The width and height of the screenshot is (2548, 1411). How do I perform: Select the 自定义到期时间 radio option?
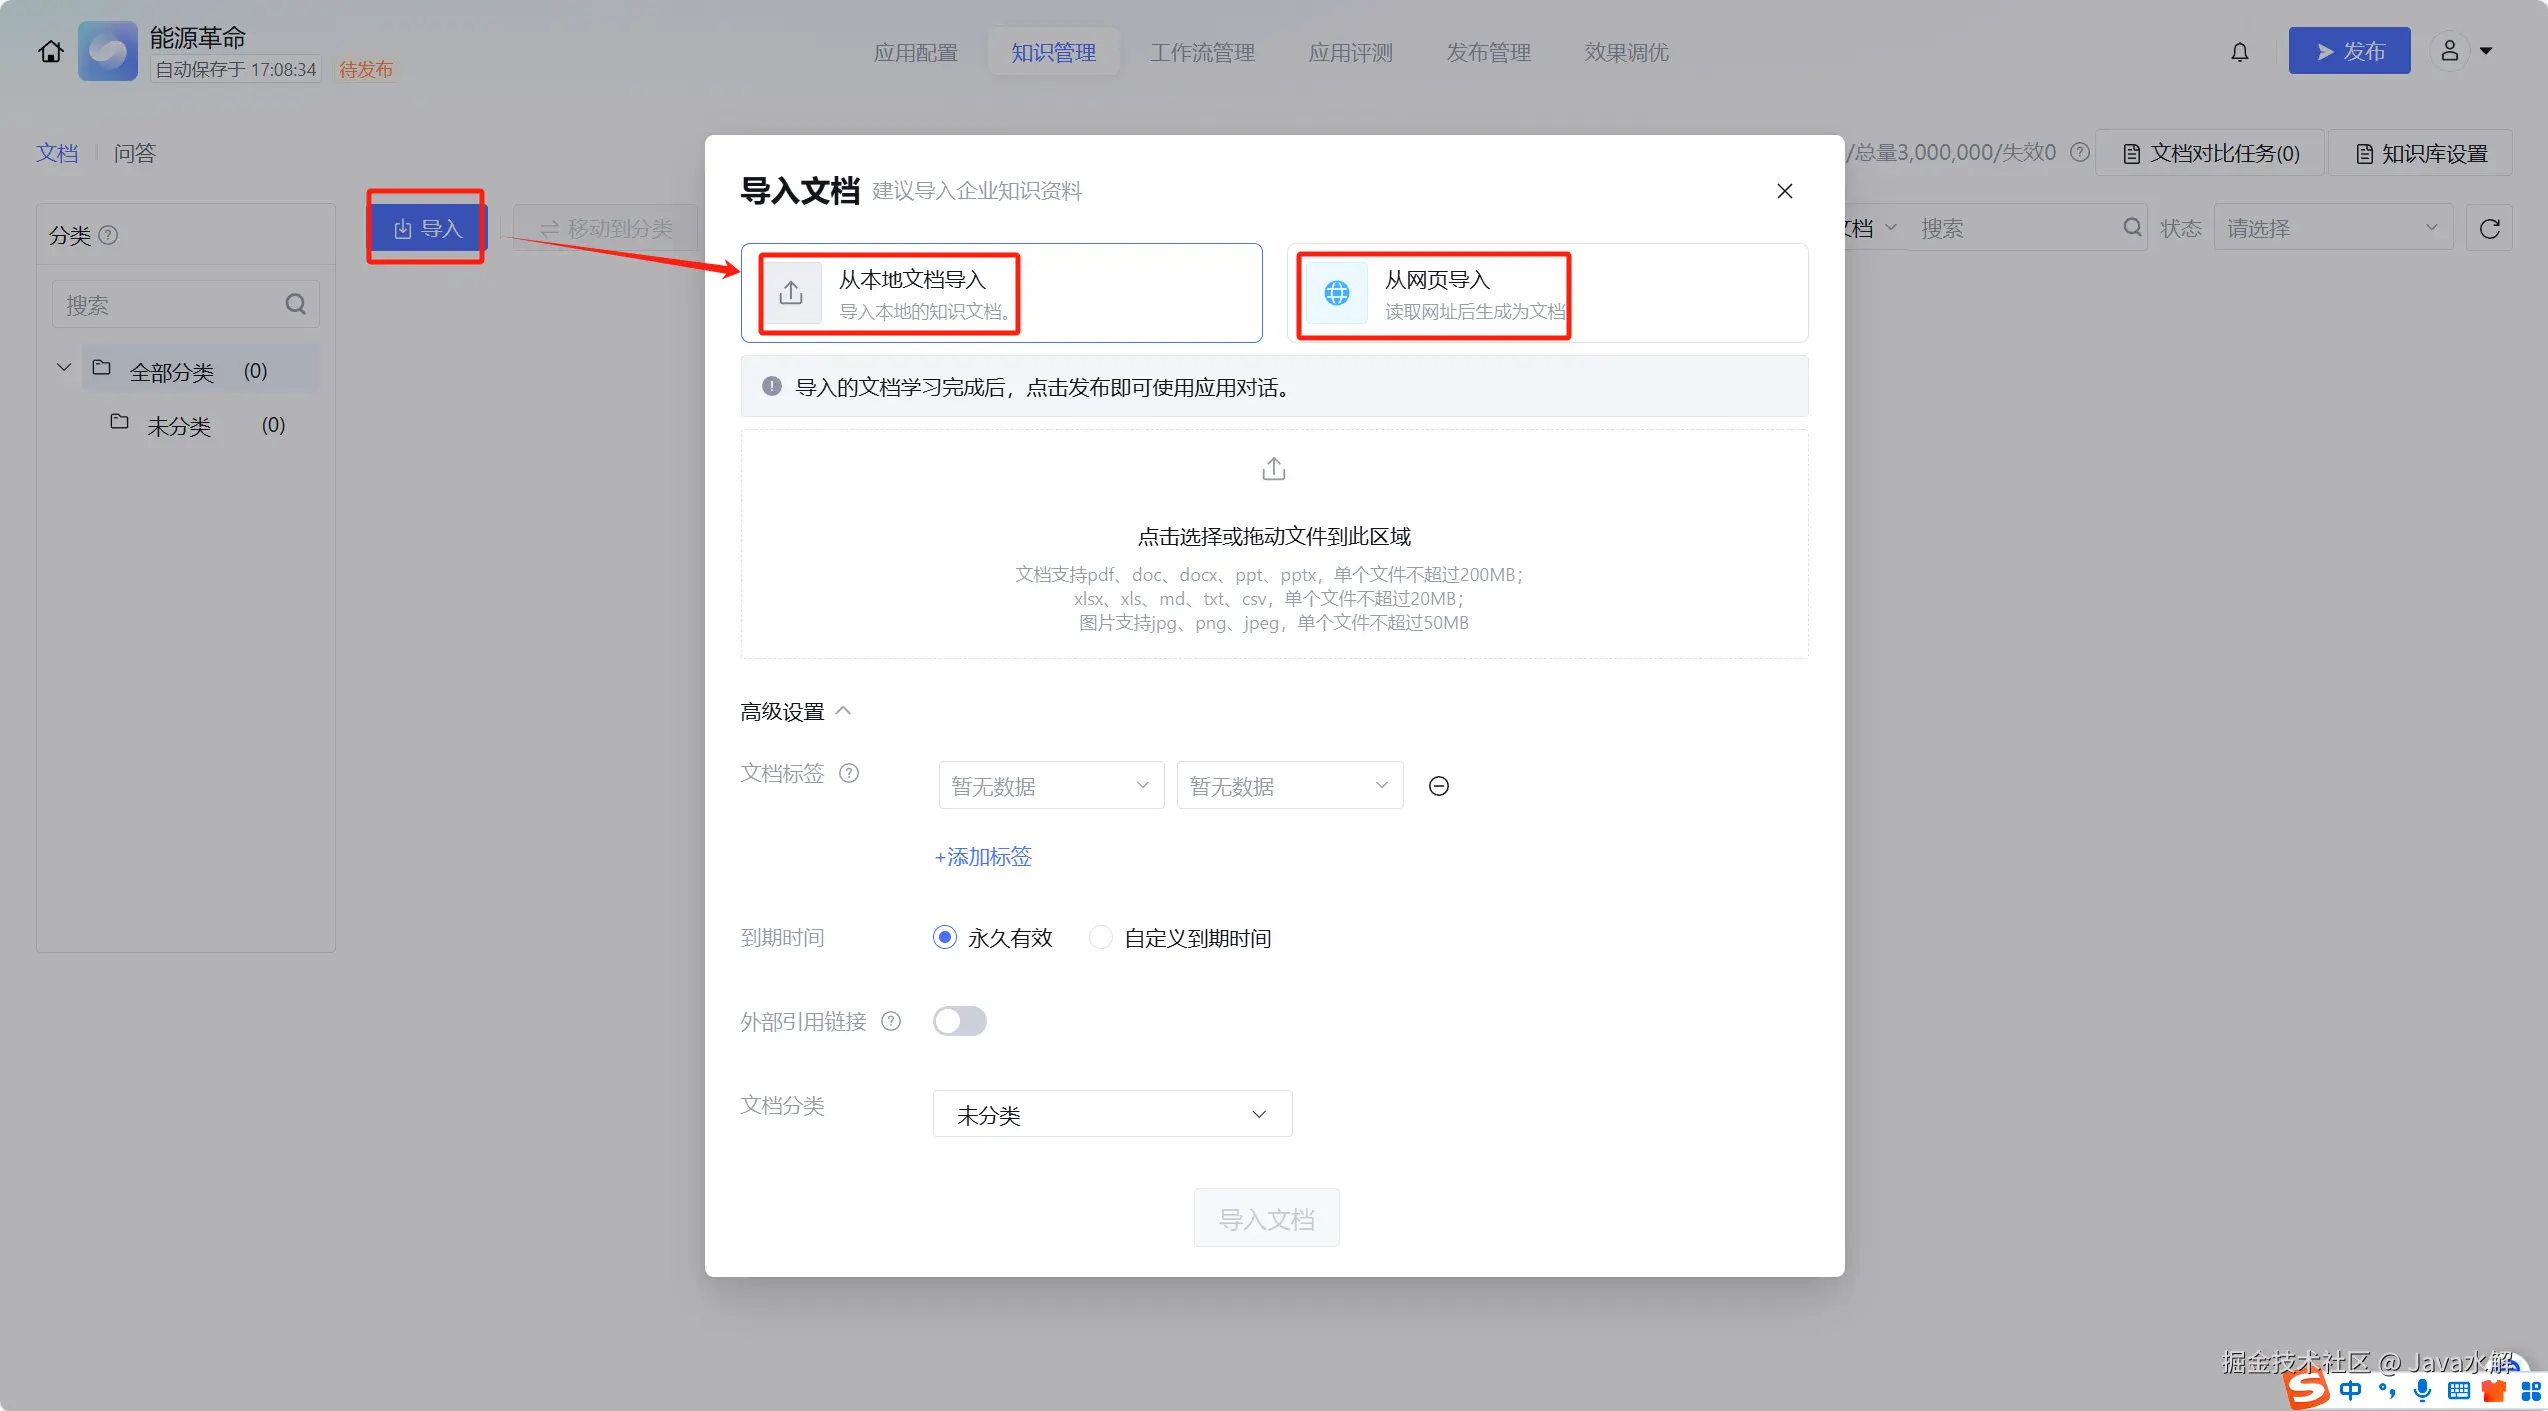point(1100,938)
